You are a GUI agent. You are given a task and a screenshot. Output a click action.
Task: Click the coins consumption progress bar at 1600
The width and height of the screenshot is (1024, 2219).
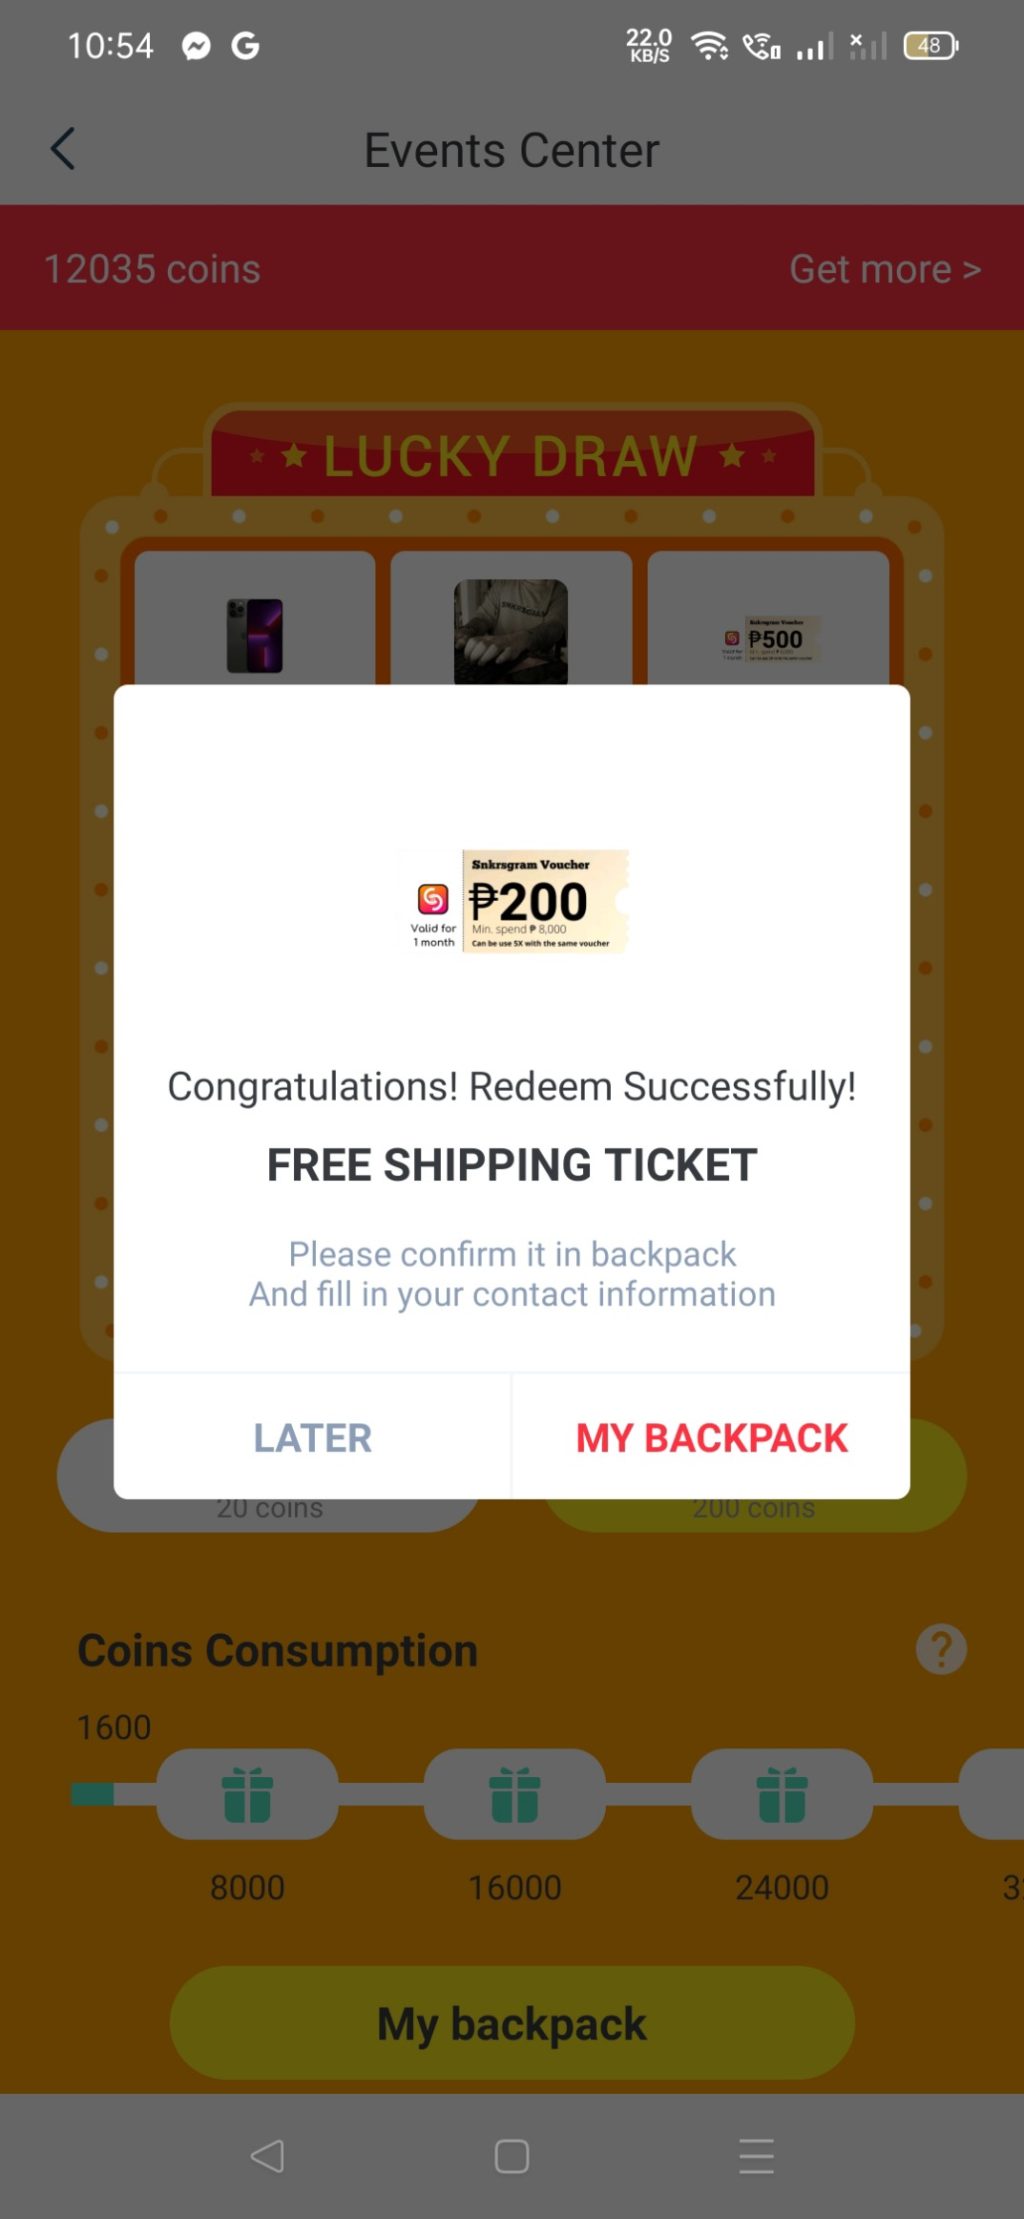point(93,1795)
